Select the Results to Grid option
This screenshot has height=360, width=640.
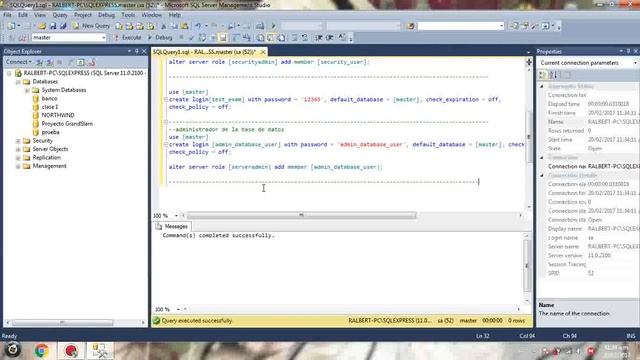click(x=271, y=38)
